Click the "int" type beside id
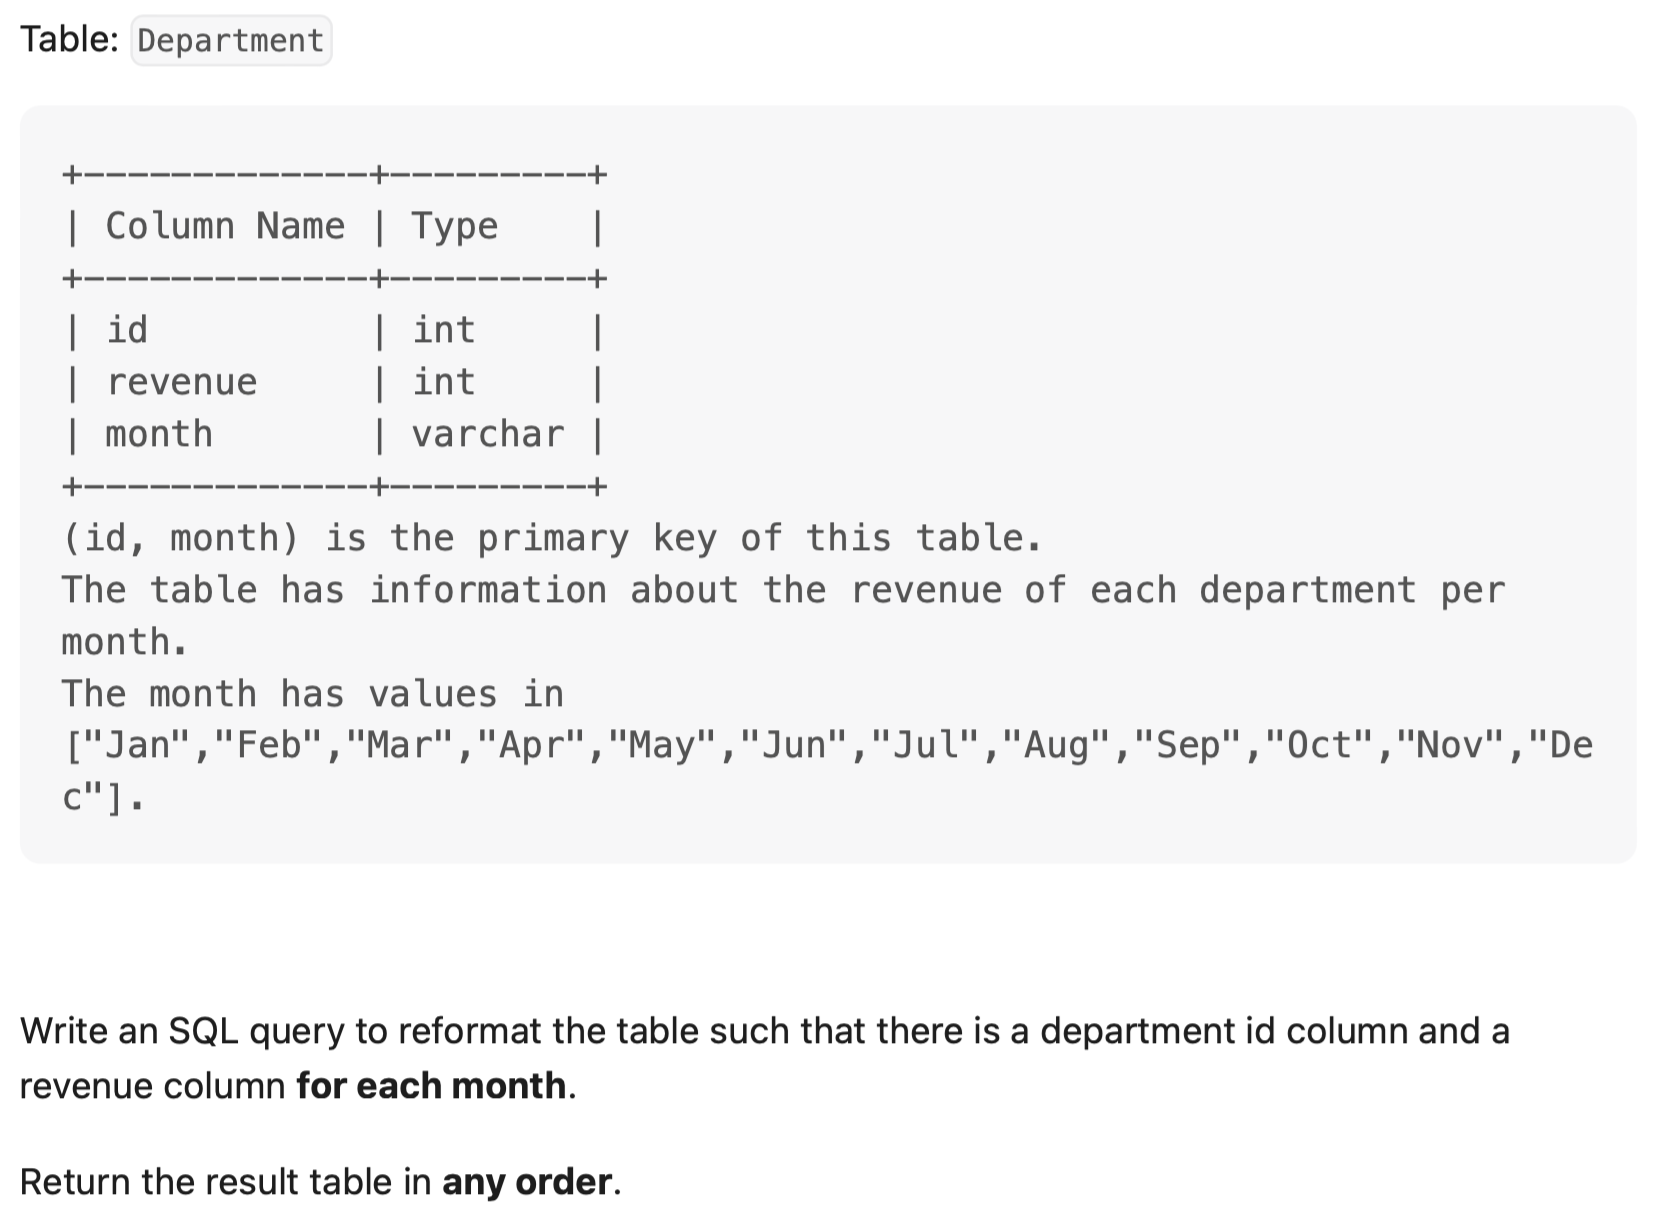The image size is (1660, 1212). click(x=444, y=330)
